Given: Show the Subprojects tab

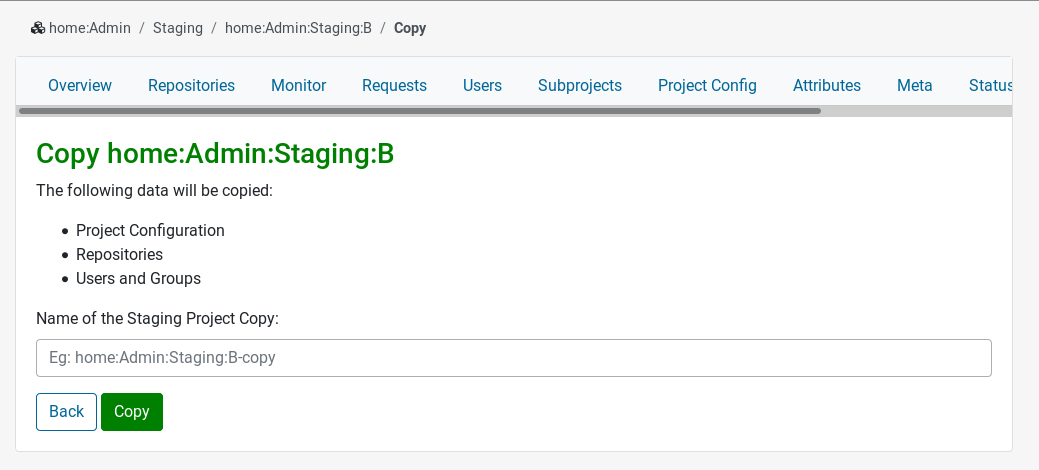Looking at the screenshot, I should click(580, 86).
